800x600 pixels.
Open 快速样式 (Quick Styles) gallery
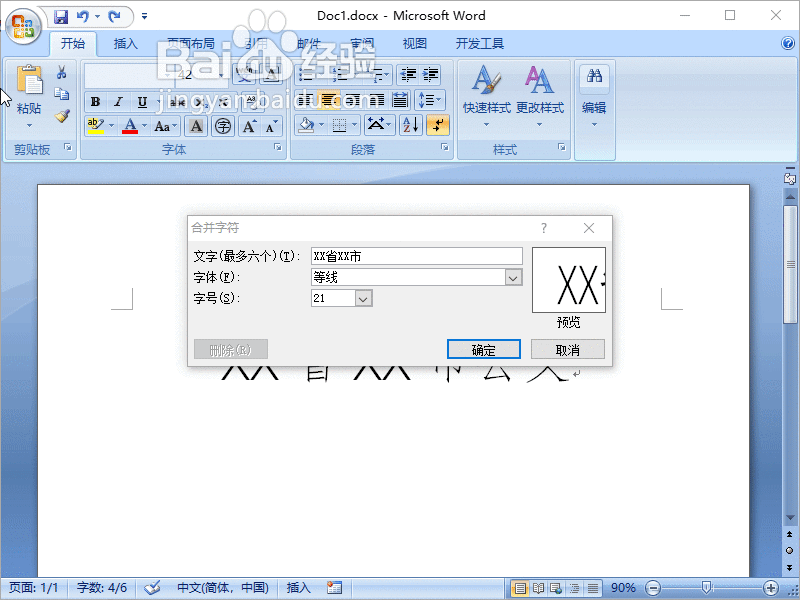click(x=487, y=95)
